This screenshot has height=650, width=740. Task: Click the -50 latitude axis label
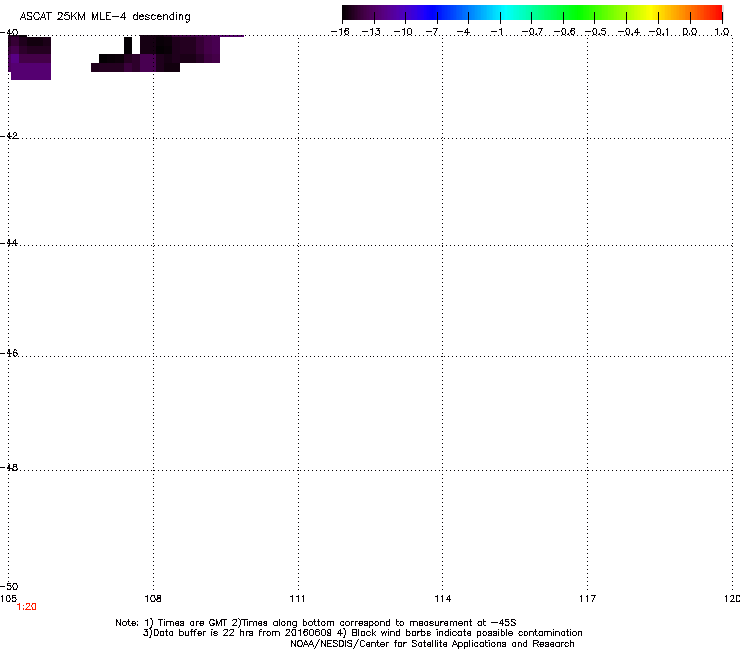9,586
